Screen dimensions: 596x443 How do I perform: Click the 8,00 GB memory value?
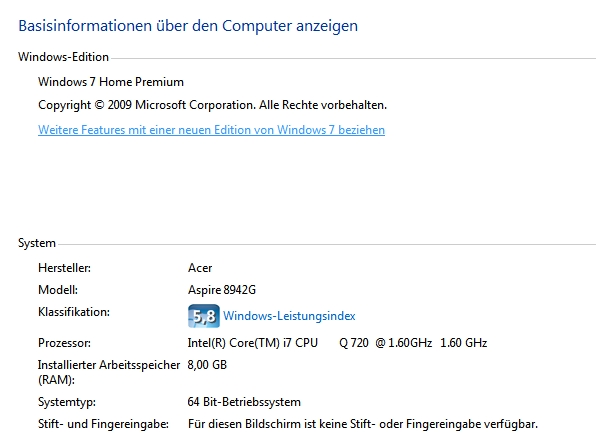coord(207,365)
